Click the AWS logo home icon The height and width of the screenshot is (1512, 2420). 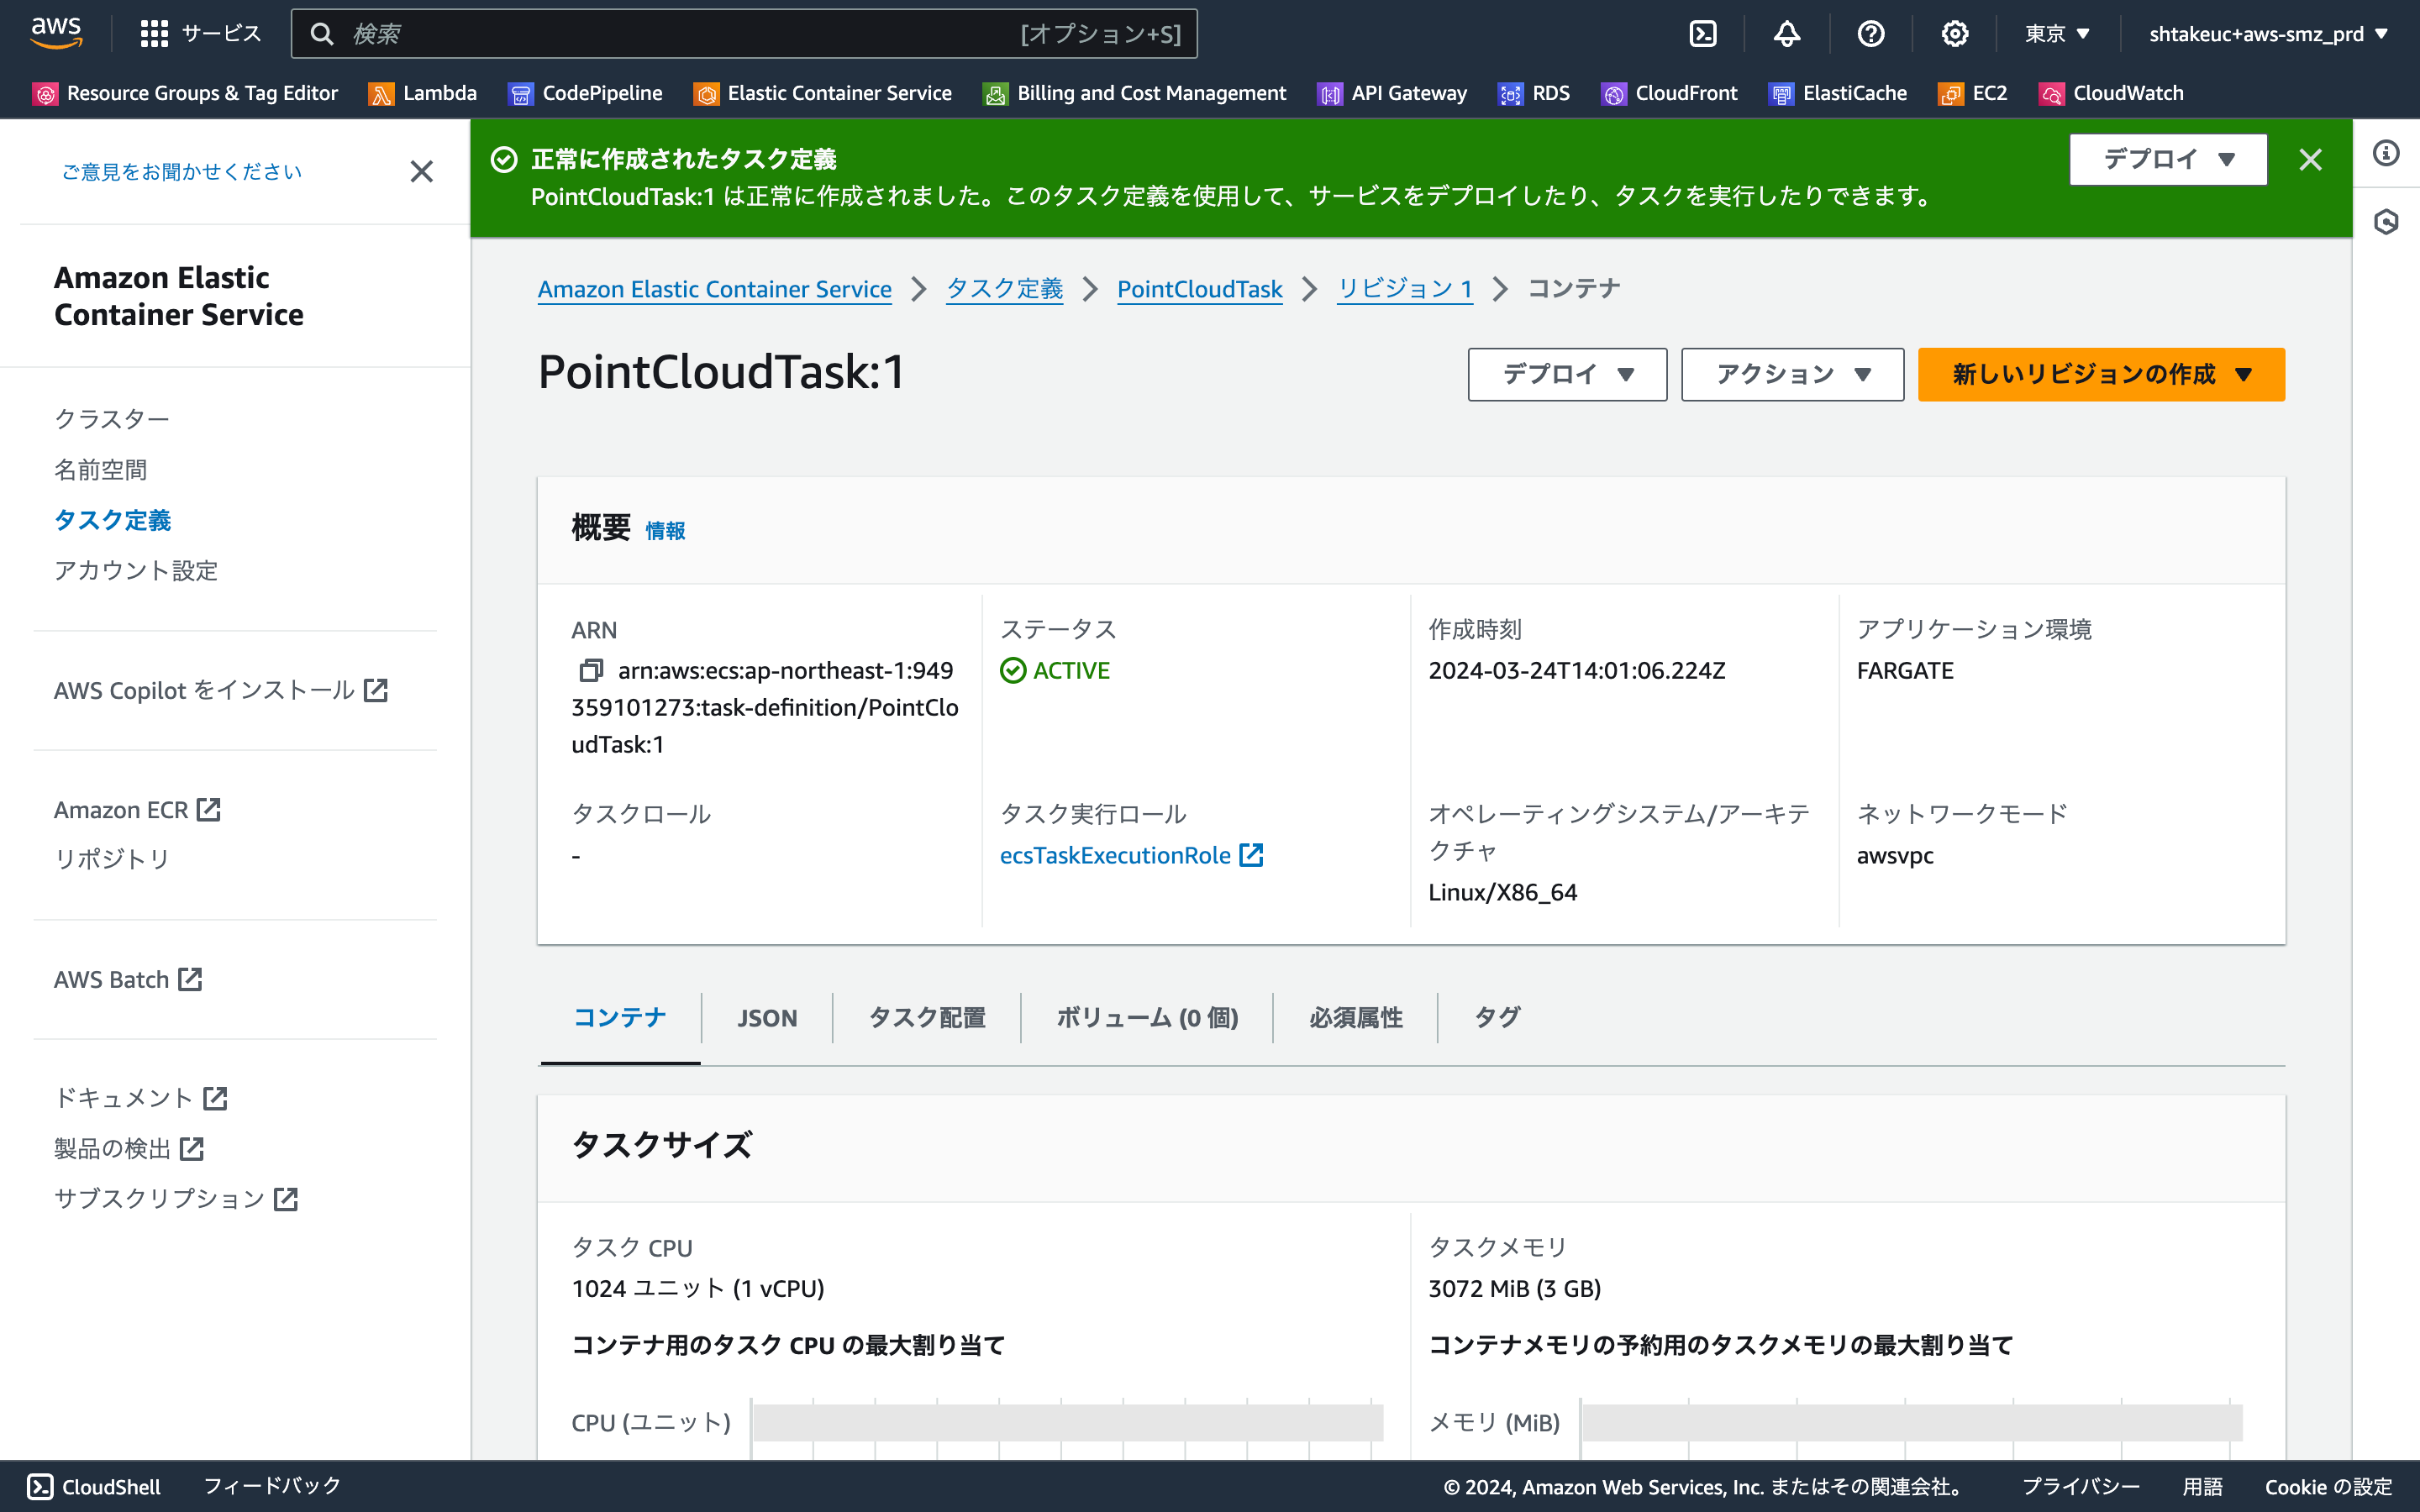(x=56, y=33)
